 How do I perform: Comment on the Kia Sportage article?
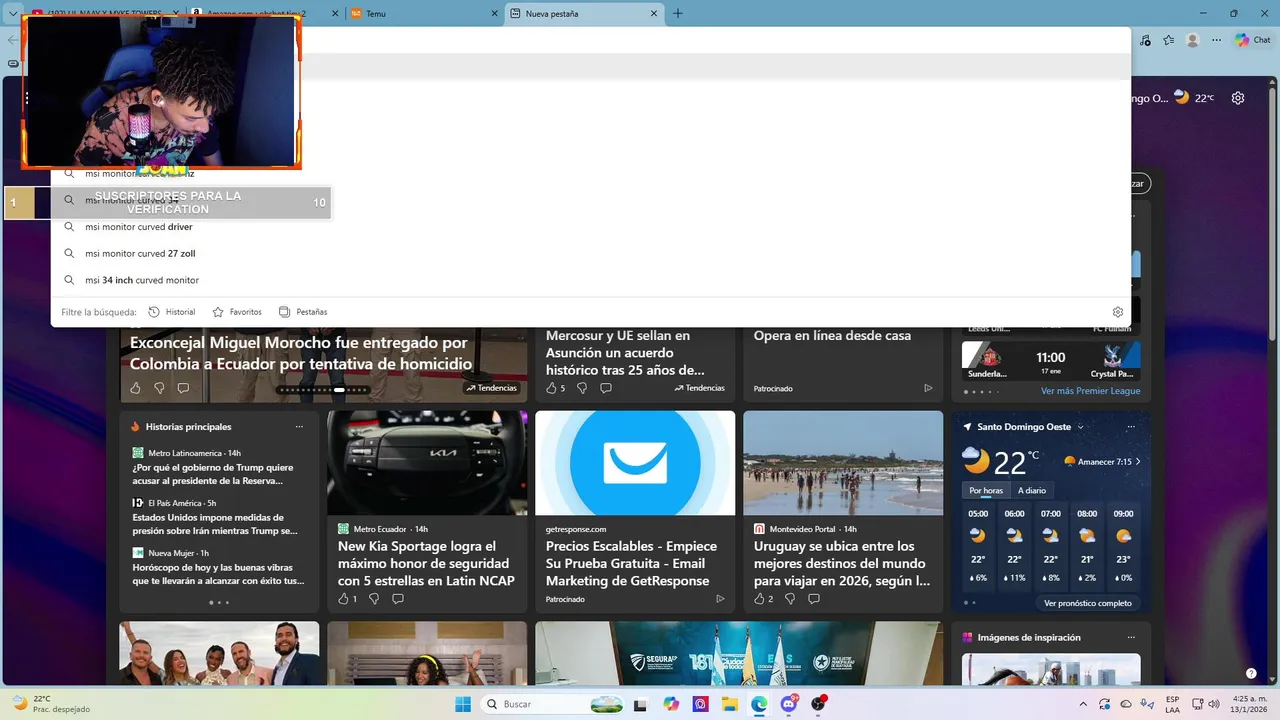[x=398, y=599]
